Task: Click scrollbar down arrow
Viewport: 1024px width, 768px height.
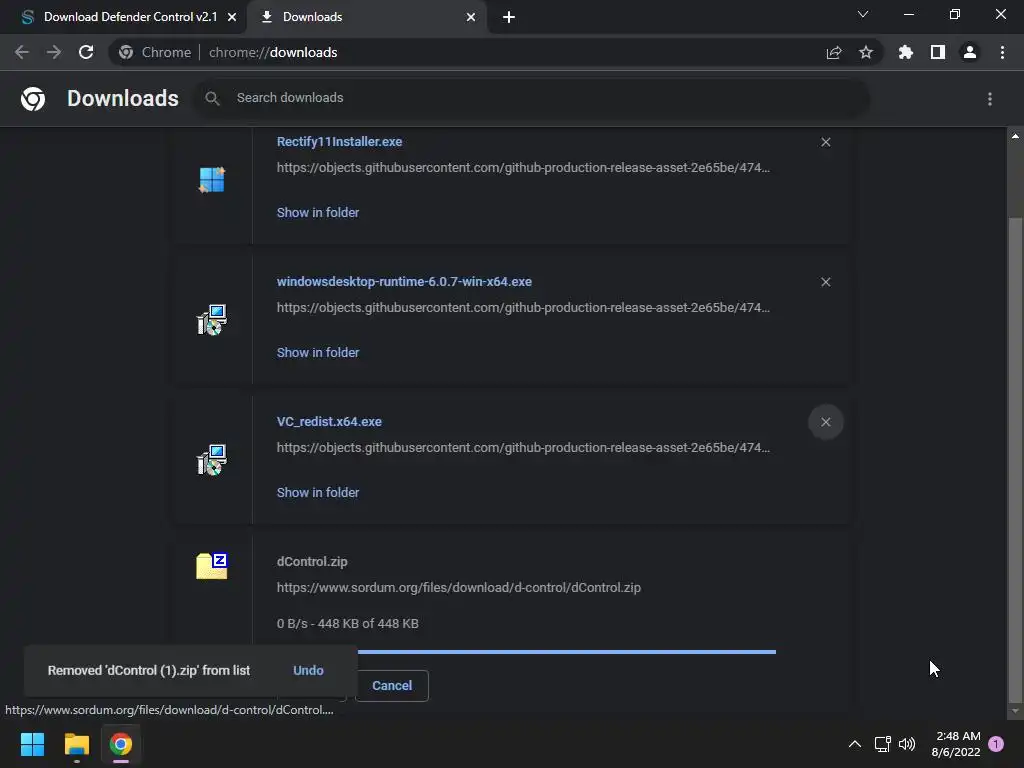Action: (1015, 711)
